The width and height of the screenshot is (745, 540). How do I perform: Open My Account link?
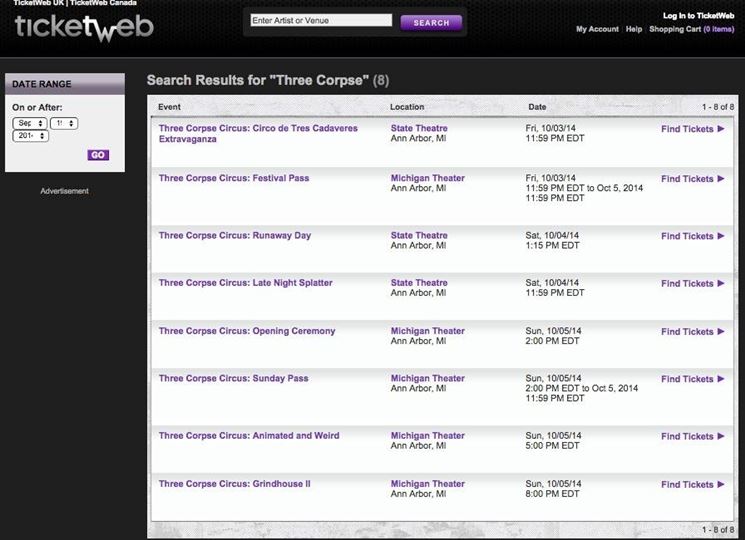(597, 29)
